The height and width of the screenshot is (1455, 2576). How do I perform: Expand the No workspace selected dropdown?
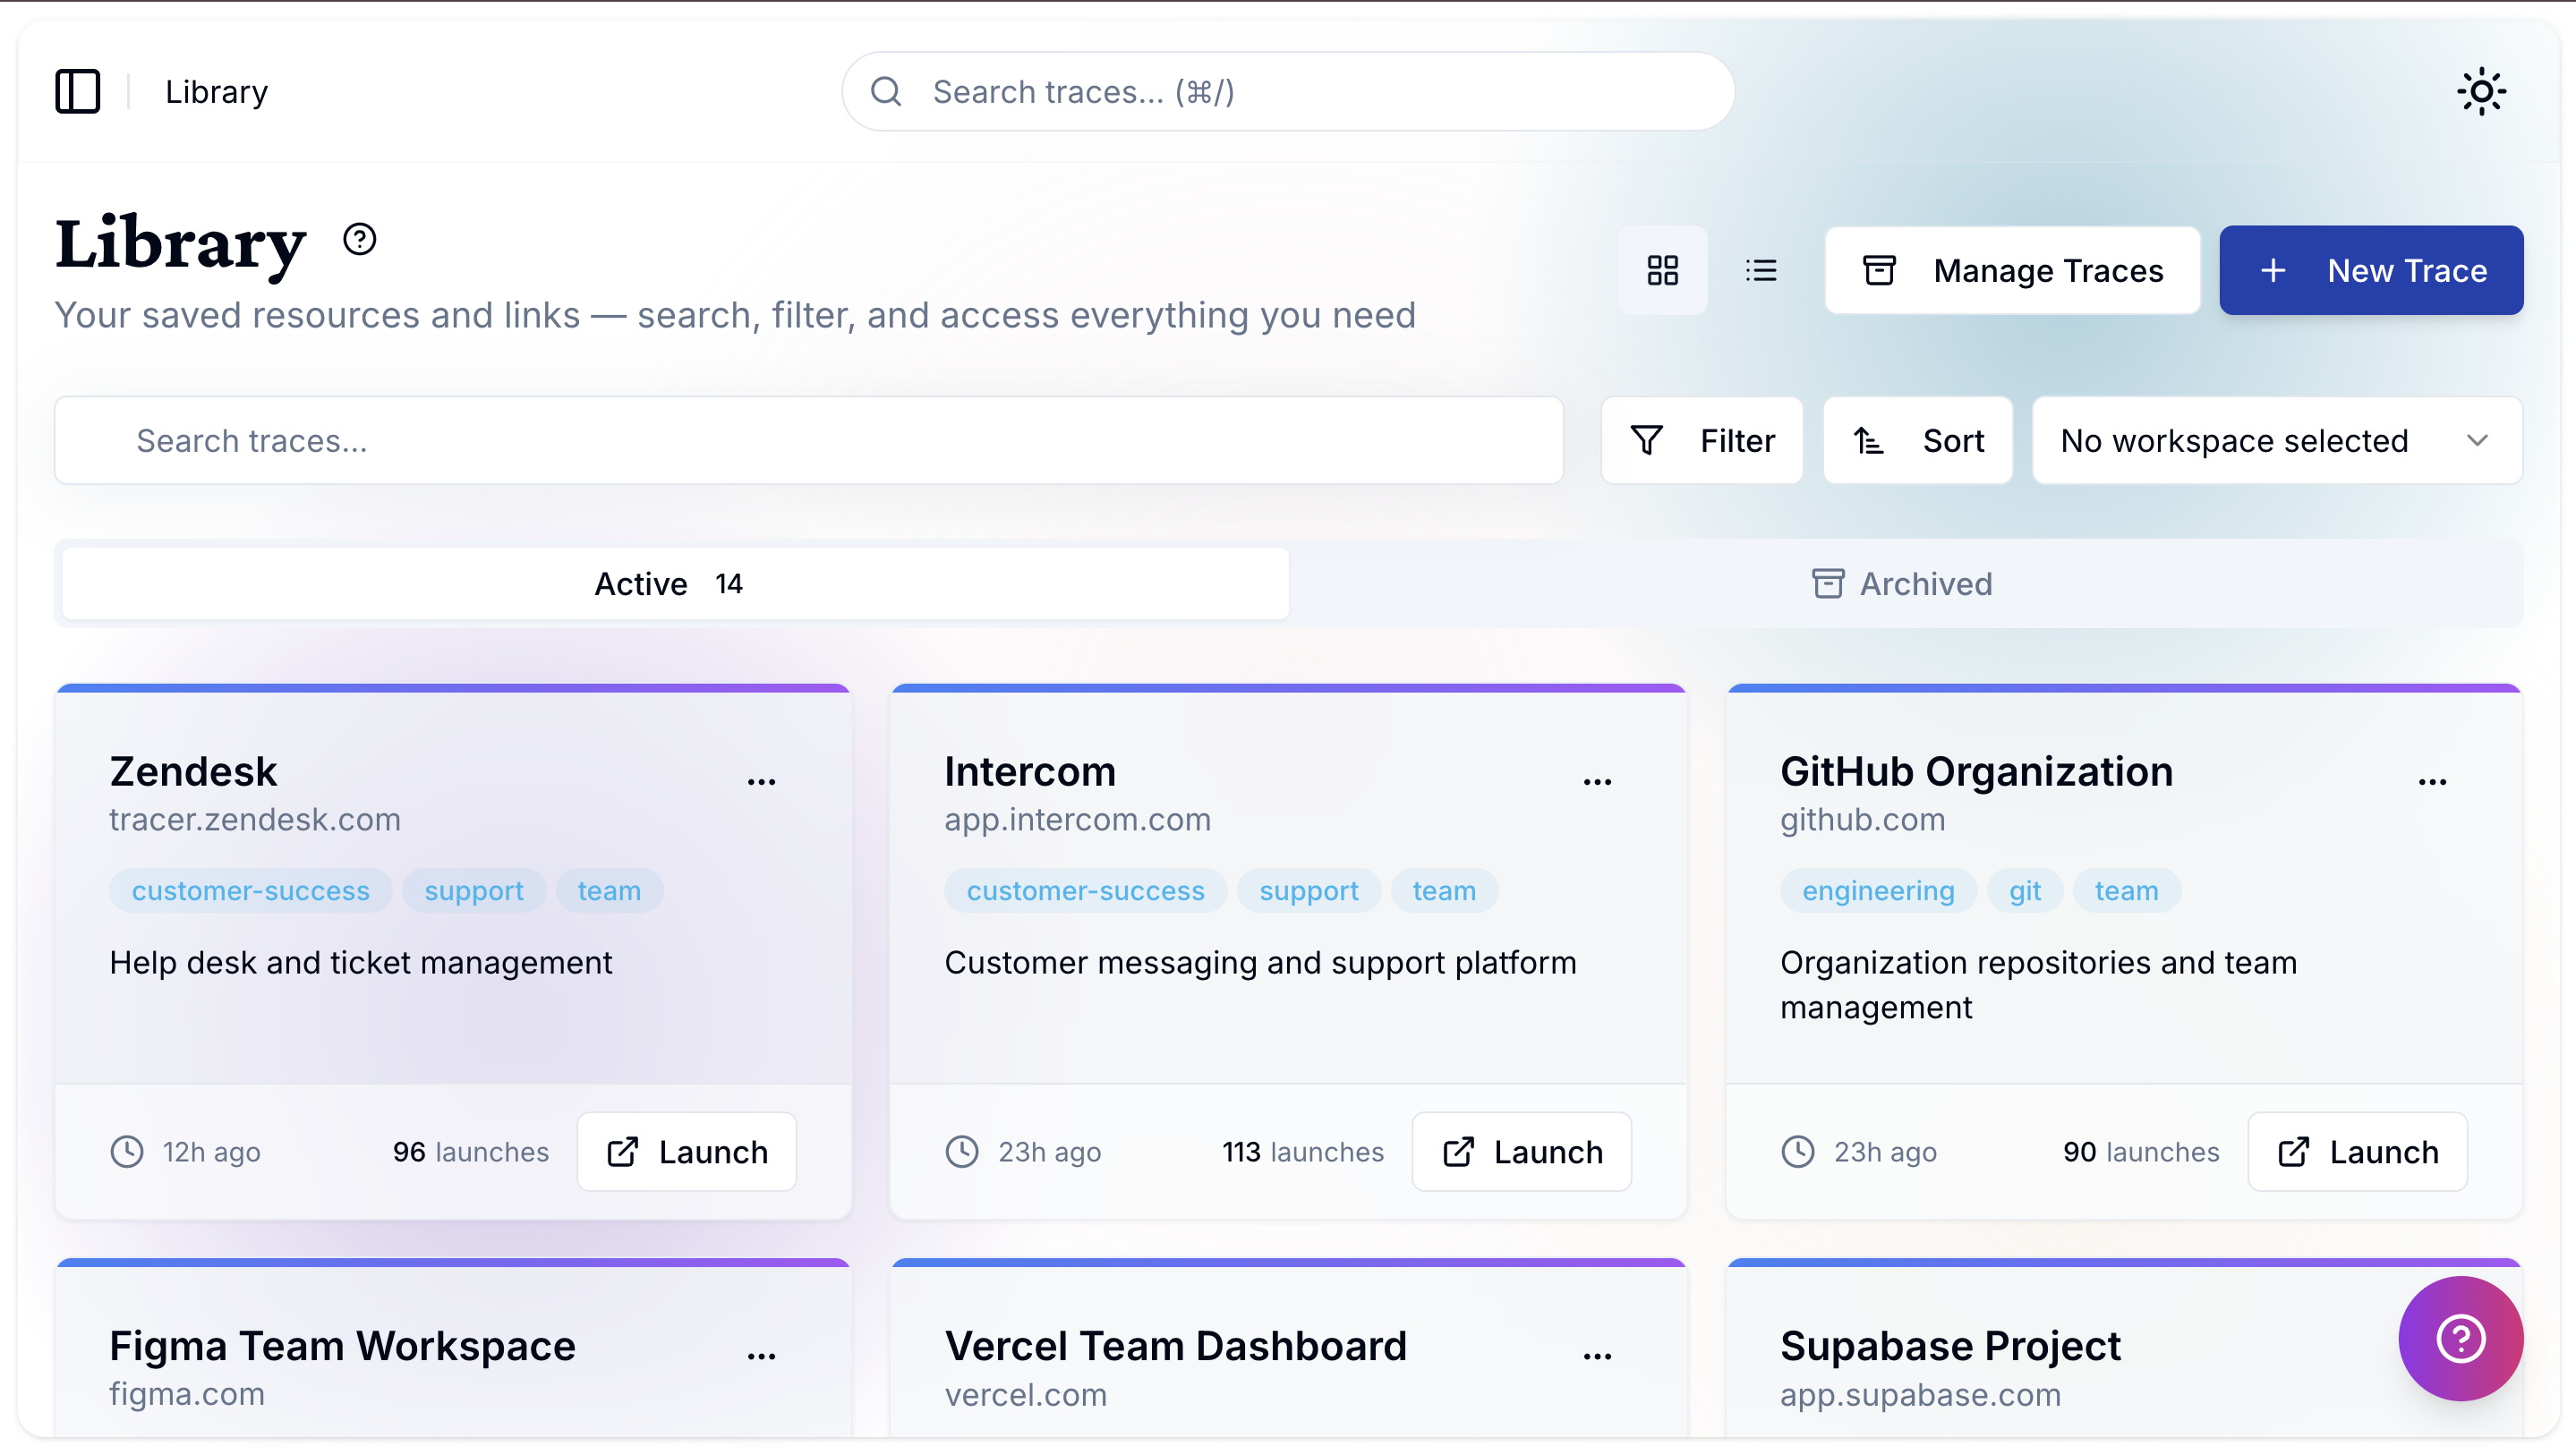pos(2276,440)
